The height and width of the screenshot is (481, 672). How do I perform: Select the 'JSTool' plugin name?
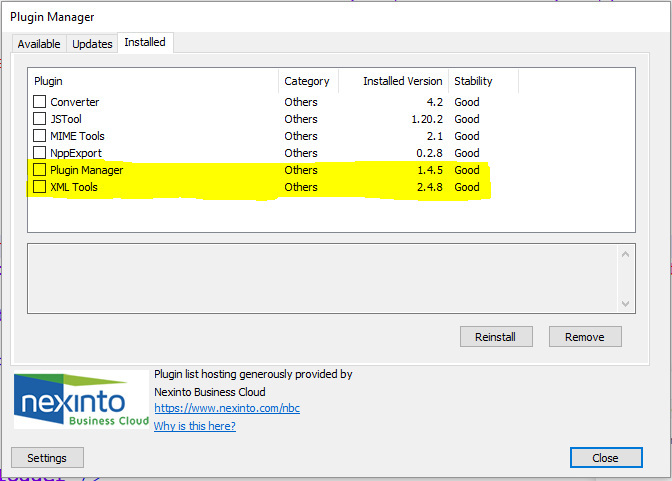tap(66, 119)
